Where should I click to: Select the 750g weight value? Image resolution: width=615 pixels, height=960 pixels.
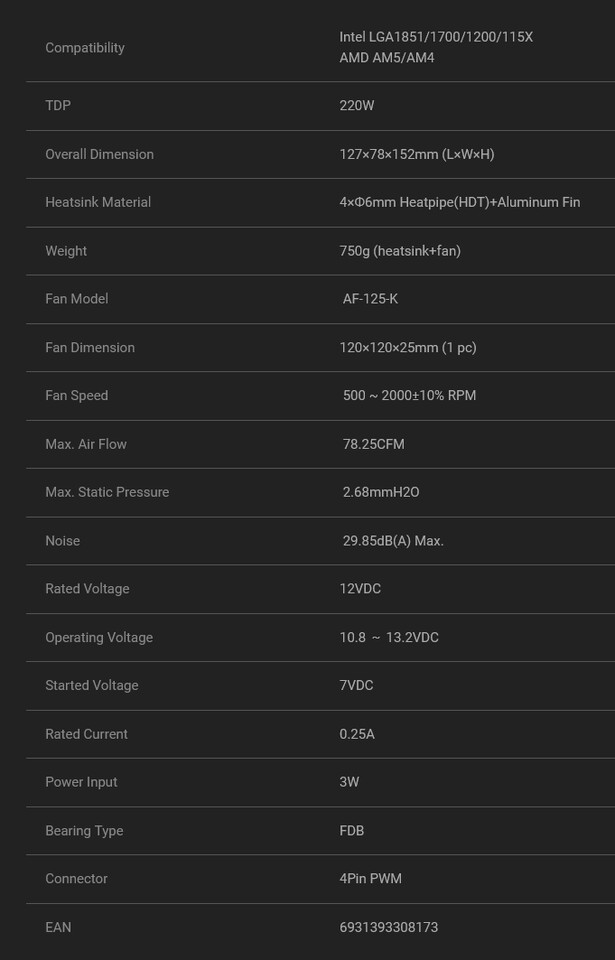(x=399, y=251)
